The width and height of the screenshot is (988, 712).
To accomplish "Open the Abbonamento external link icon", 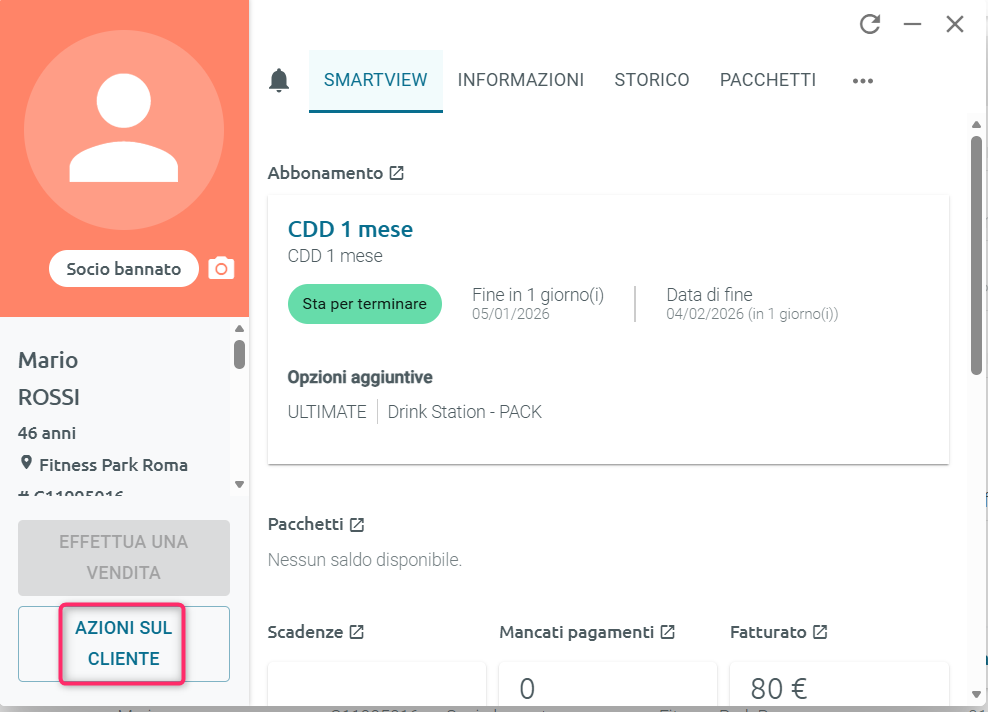I will coord(396,173).
